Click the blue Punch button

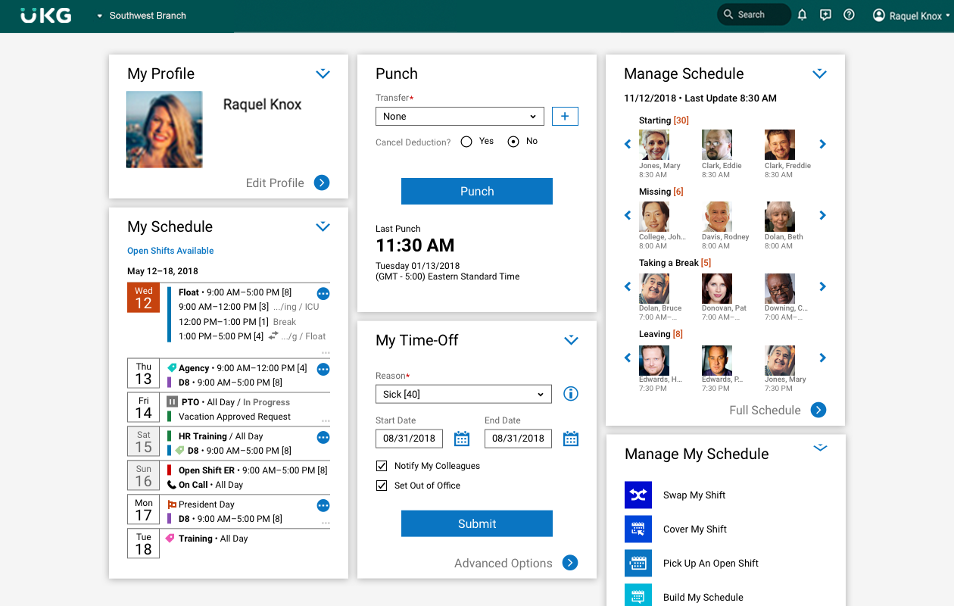[476, 191]
